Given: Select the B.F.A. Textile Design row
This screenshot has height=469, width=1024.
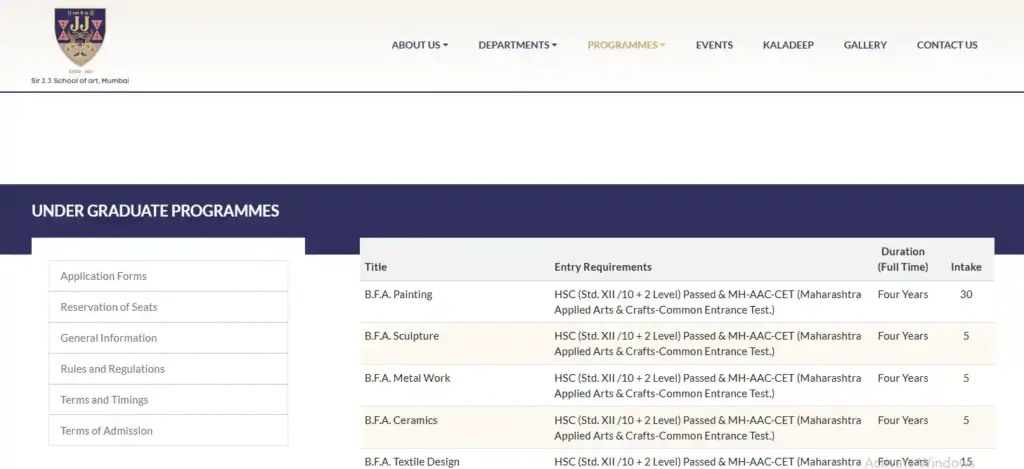Looking at the screenshot, I should point(412,462).
